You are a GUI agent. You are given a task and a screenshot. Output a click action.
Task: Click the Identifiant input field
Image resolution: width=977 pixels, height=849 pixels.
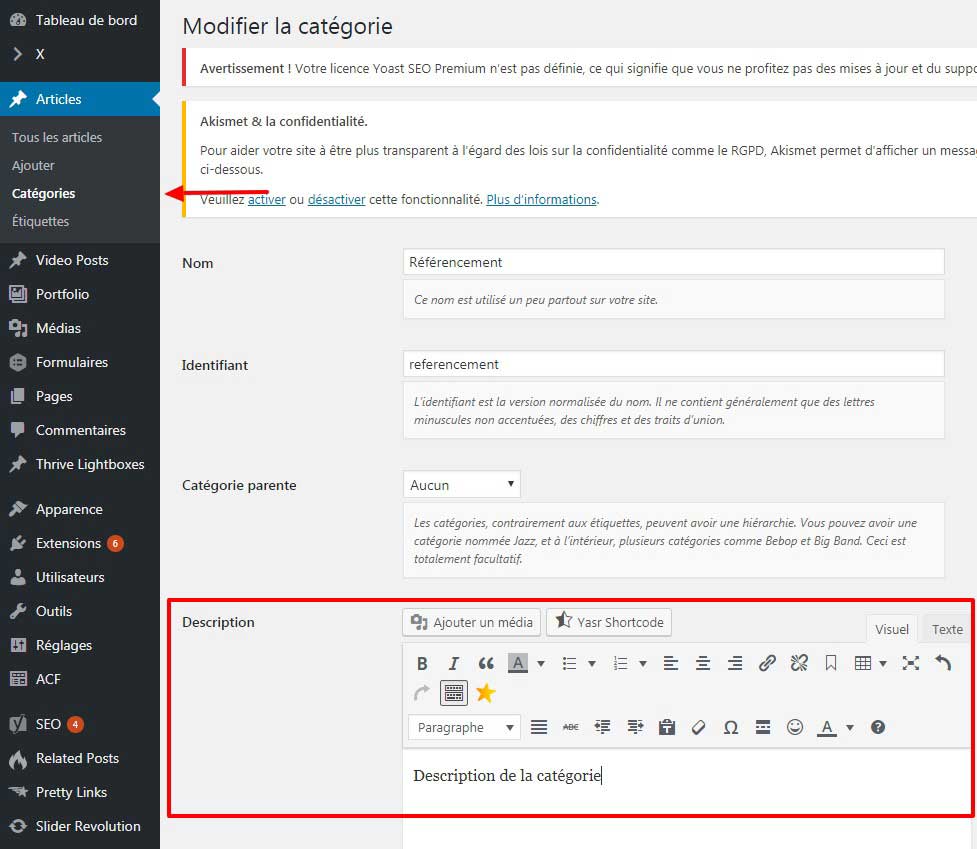pos(674,364)
